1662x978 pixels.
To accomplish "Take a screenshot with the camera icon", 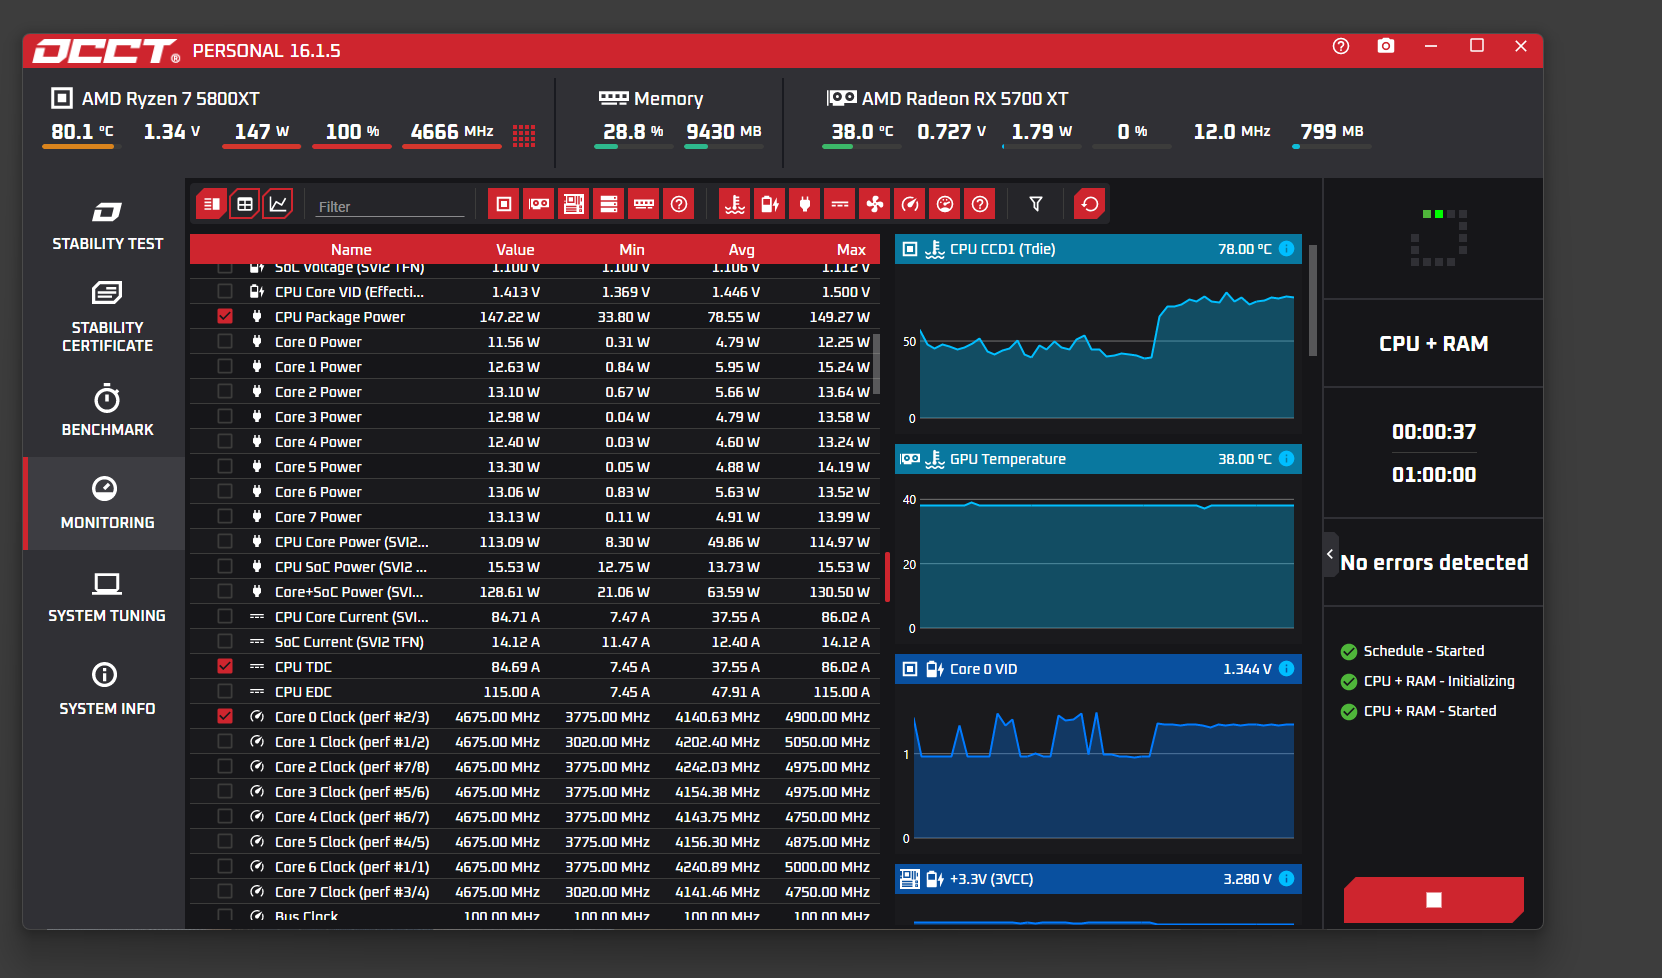I will click(1386, 46).
